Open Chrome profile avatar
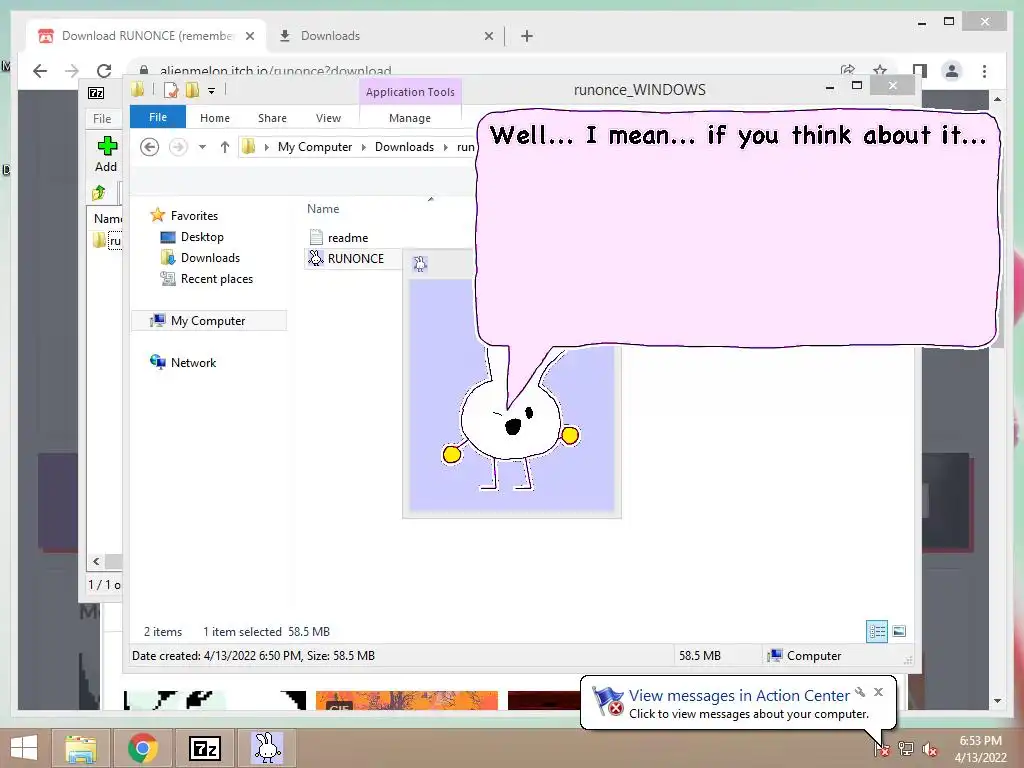 (952, 71)
